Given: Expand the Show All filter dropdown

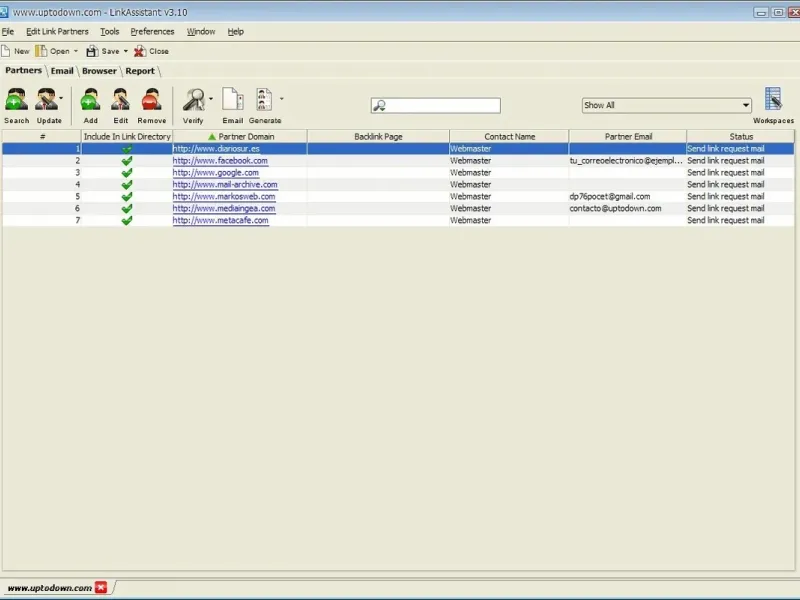Looking at the screenshot, I should pos(746,106).
